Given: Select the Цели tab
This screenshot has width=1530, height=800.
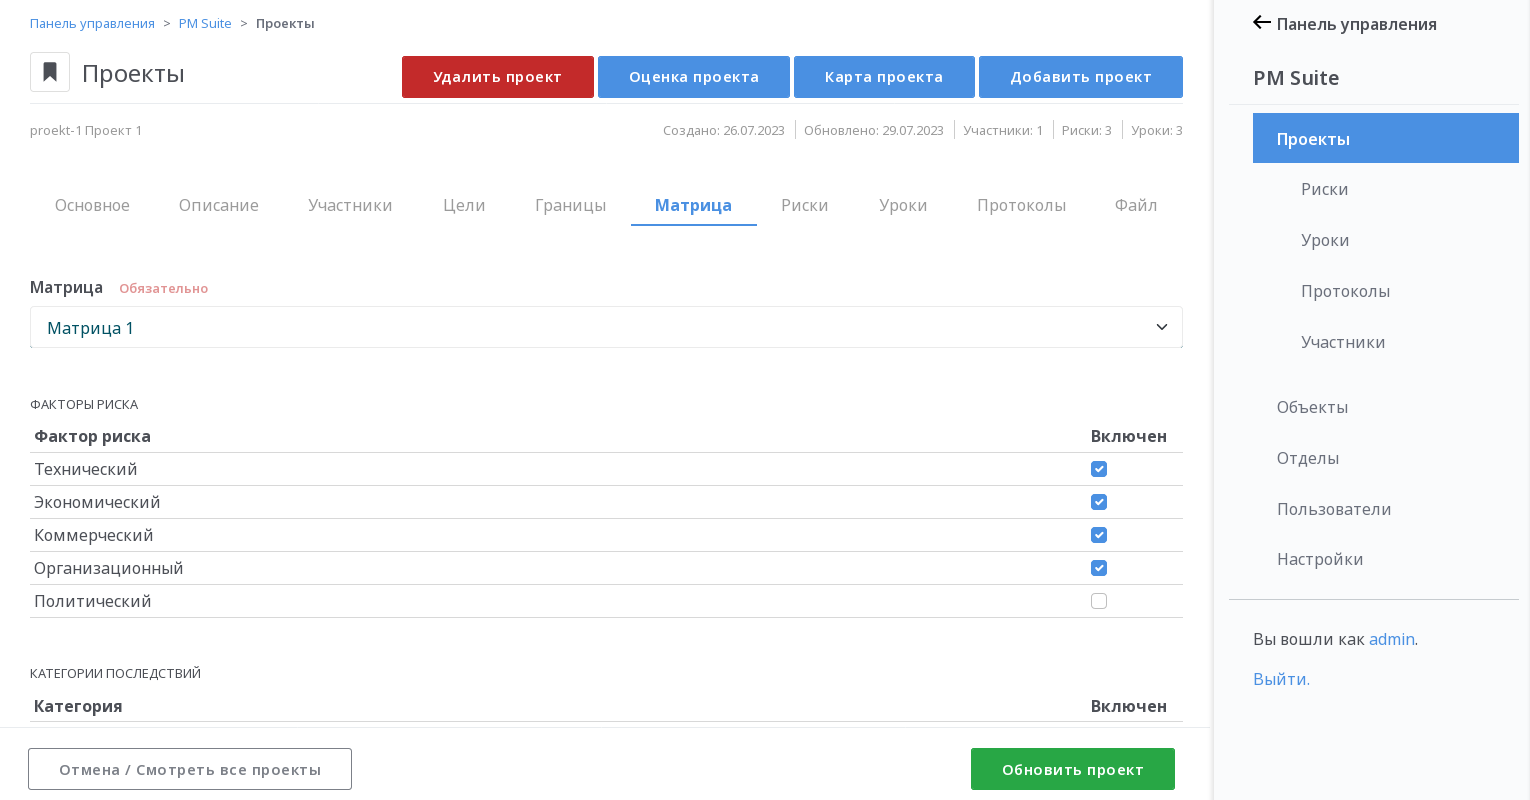Looking at the screenshot, I should click(464, 205).
